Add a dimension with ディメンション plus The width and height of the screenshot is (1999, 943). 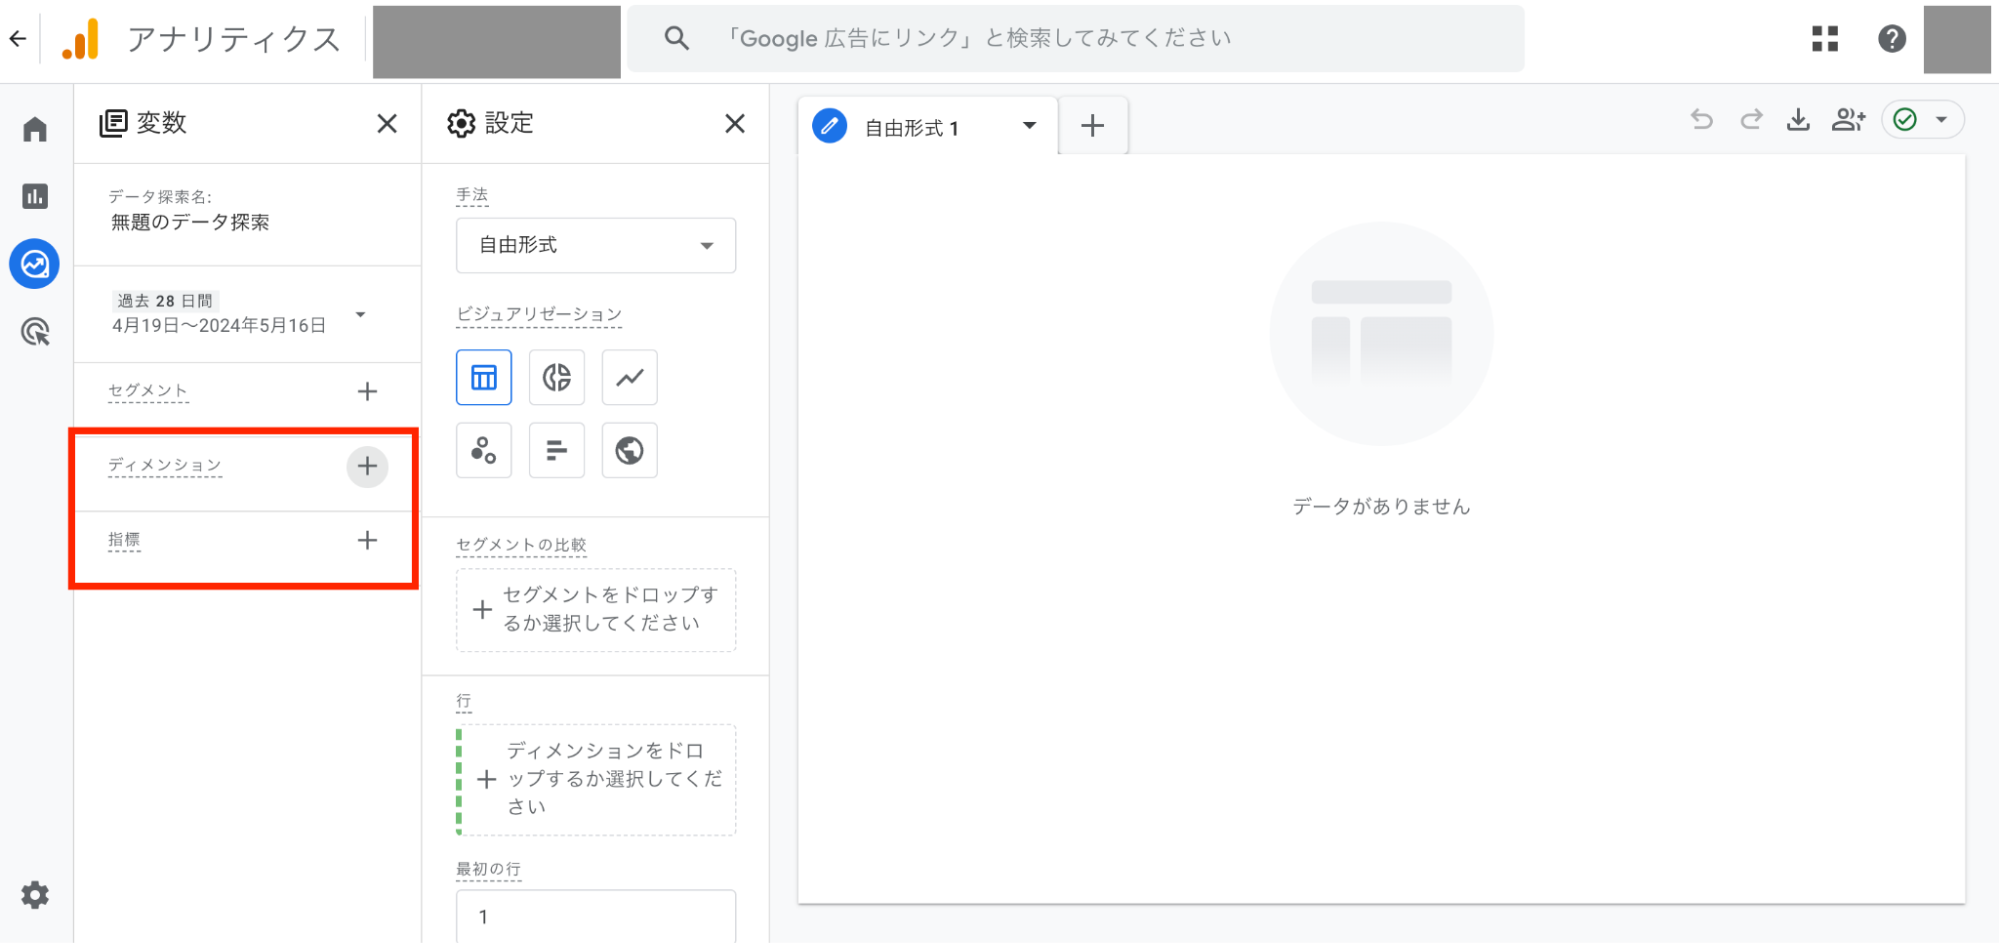pyautogui.click(x=367, y=466)
